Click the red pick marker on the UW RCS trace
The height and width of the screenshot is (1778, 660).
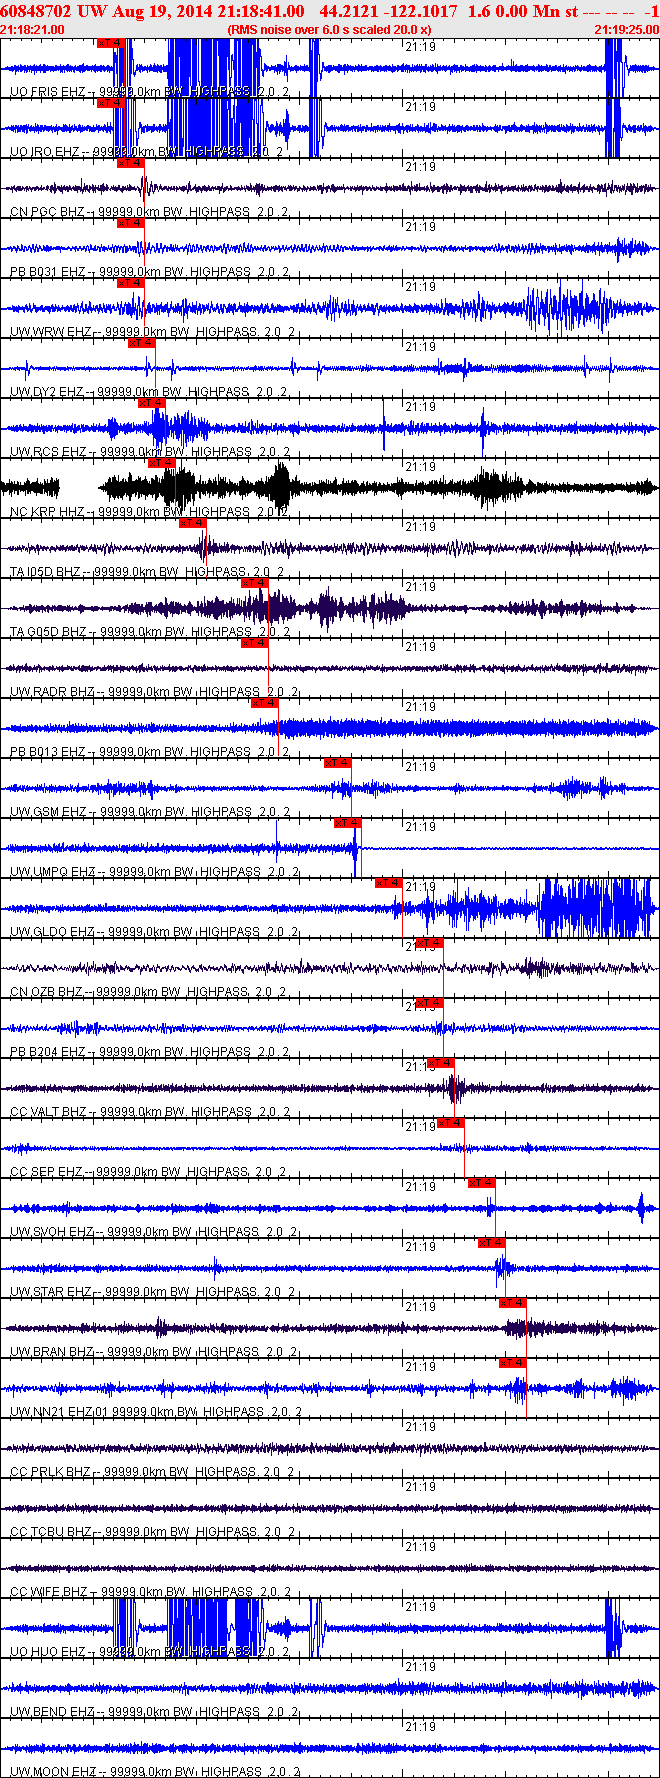coord(151,403)
